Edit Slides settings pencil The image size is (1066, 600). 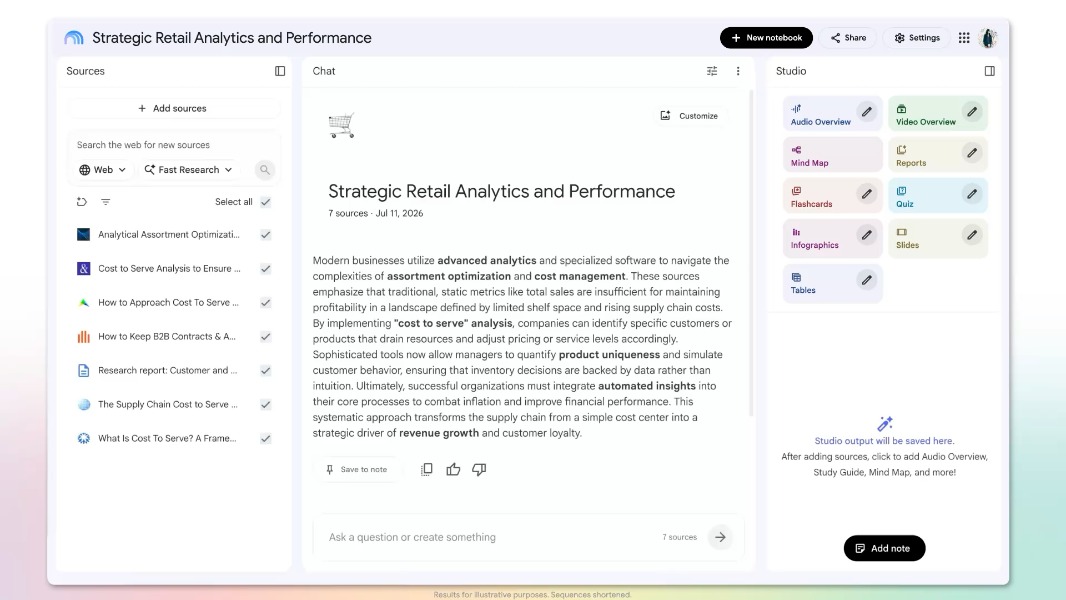point(972,235)
